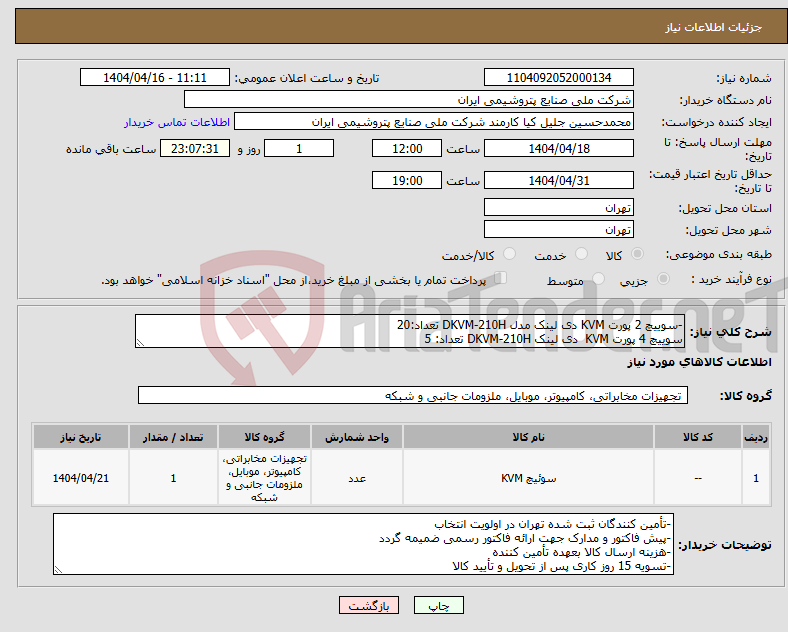Click the resize handle of description textarea
Screen dimensions: 788x632
[x=140, y=343]
